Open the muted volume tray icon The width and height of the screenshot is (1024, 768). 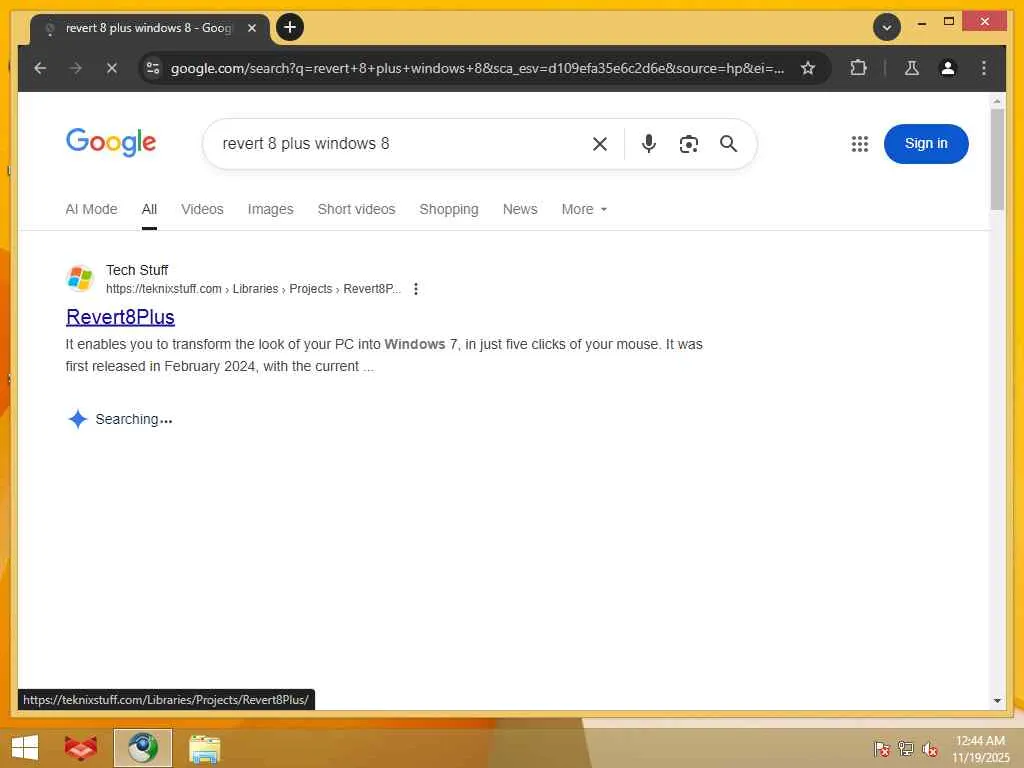(929, 748)
